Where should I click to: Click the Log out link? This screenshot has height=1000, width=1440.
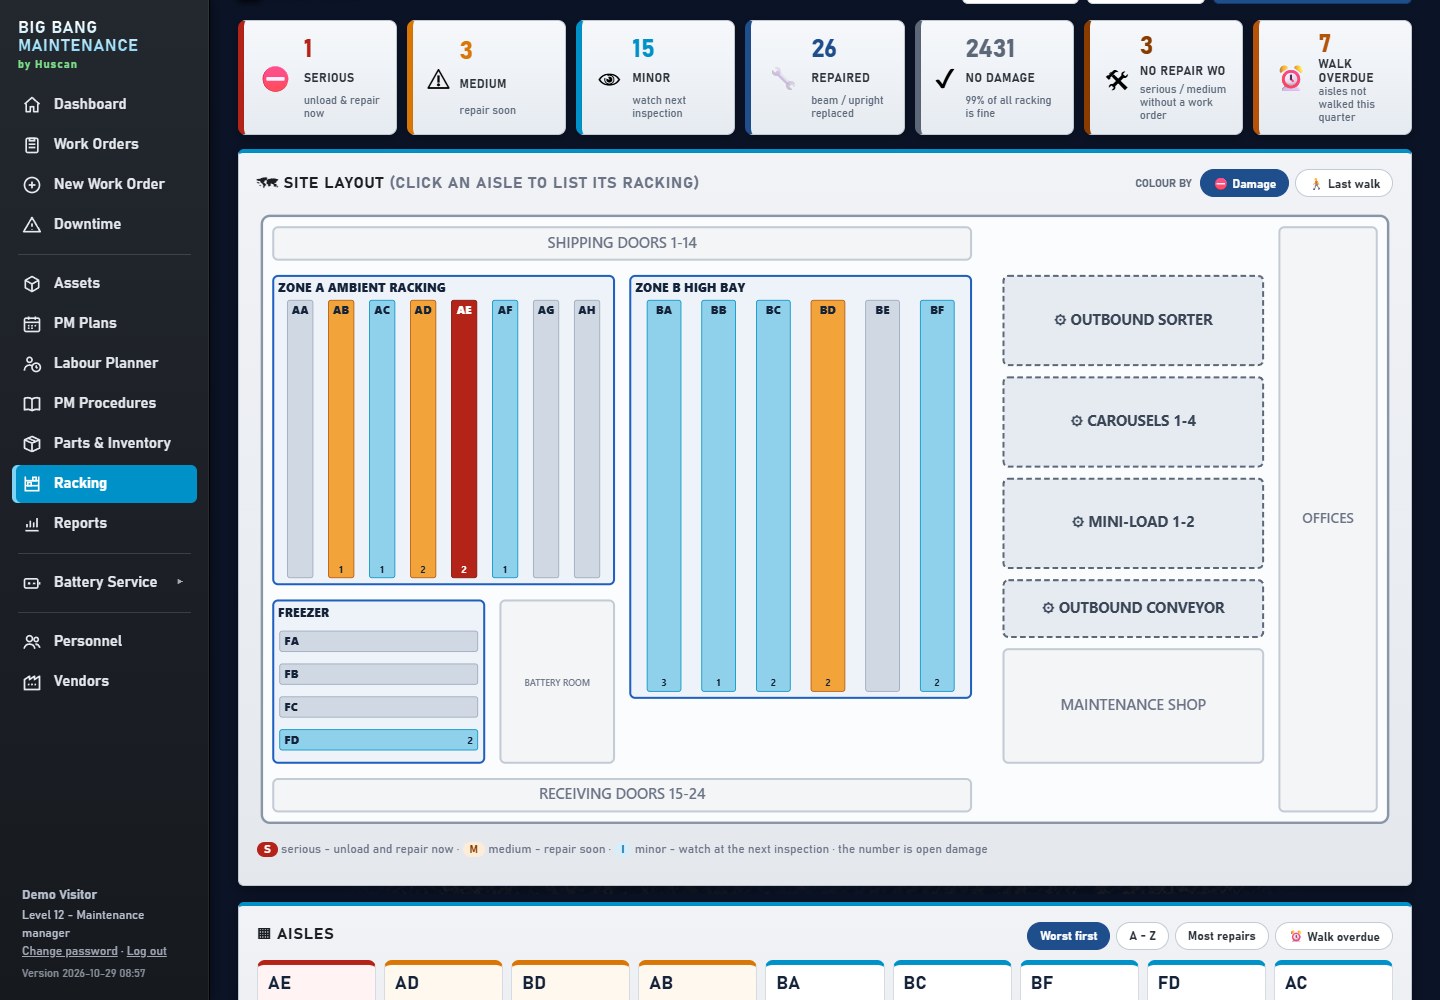point(147,951)
